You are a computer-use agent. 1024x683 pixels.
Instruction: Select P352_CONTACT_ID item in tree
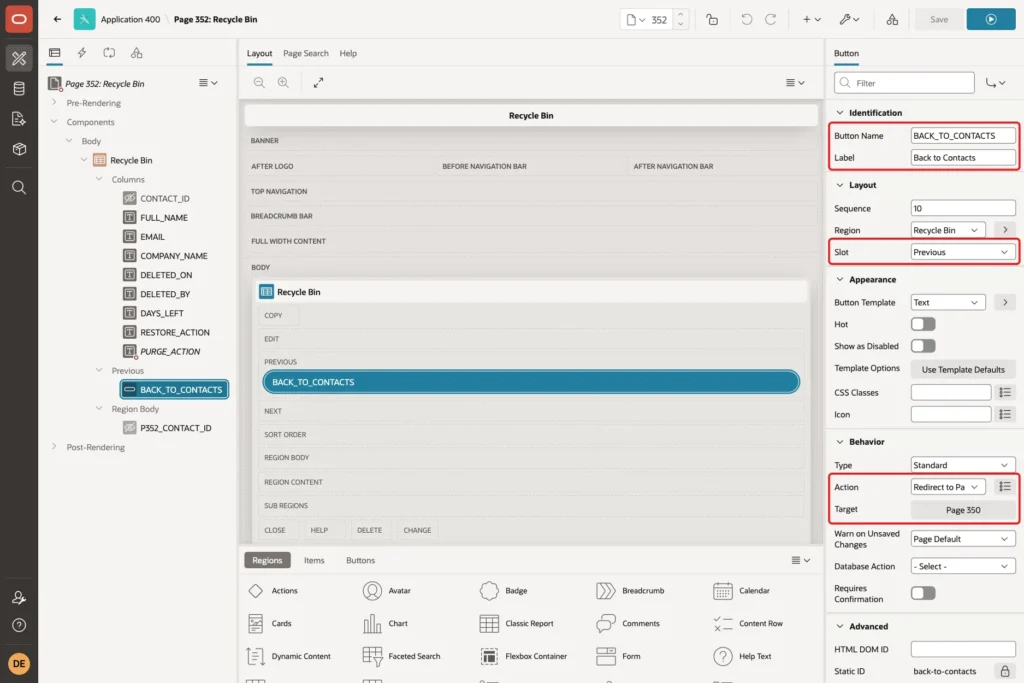coord(175,428)
